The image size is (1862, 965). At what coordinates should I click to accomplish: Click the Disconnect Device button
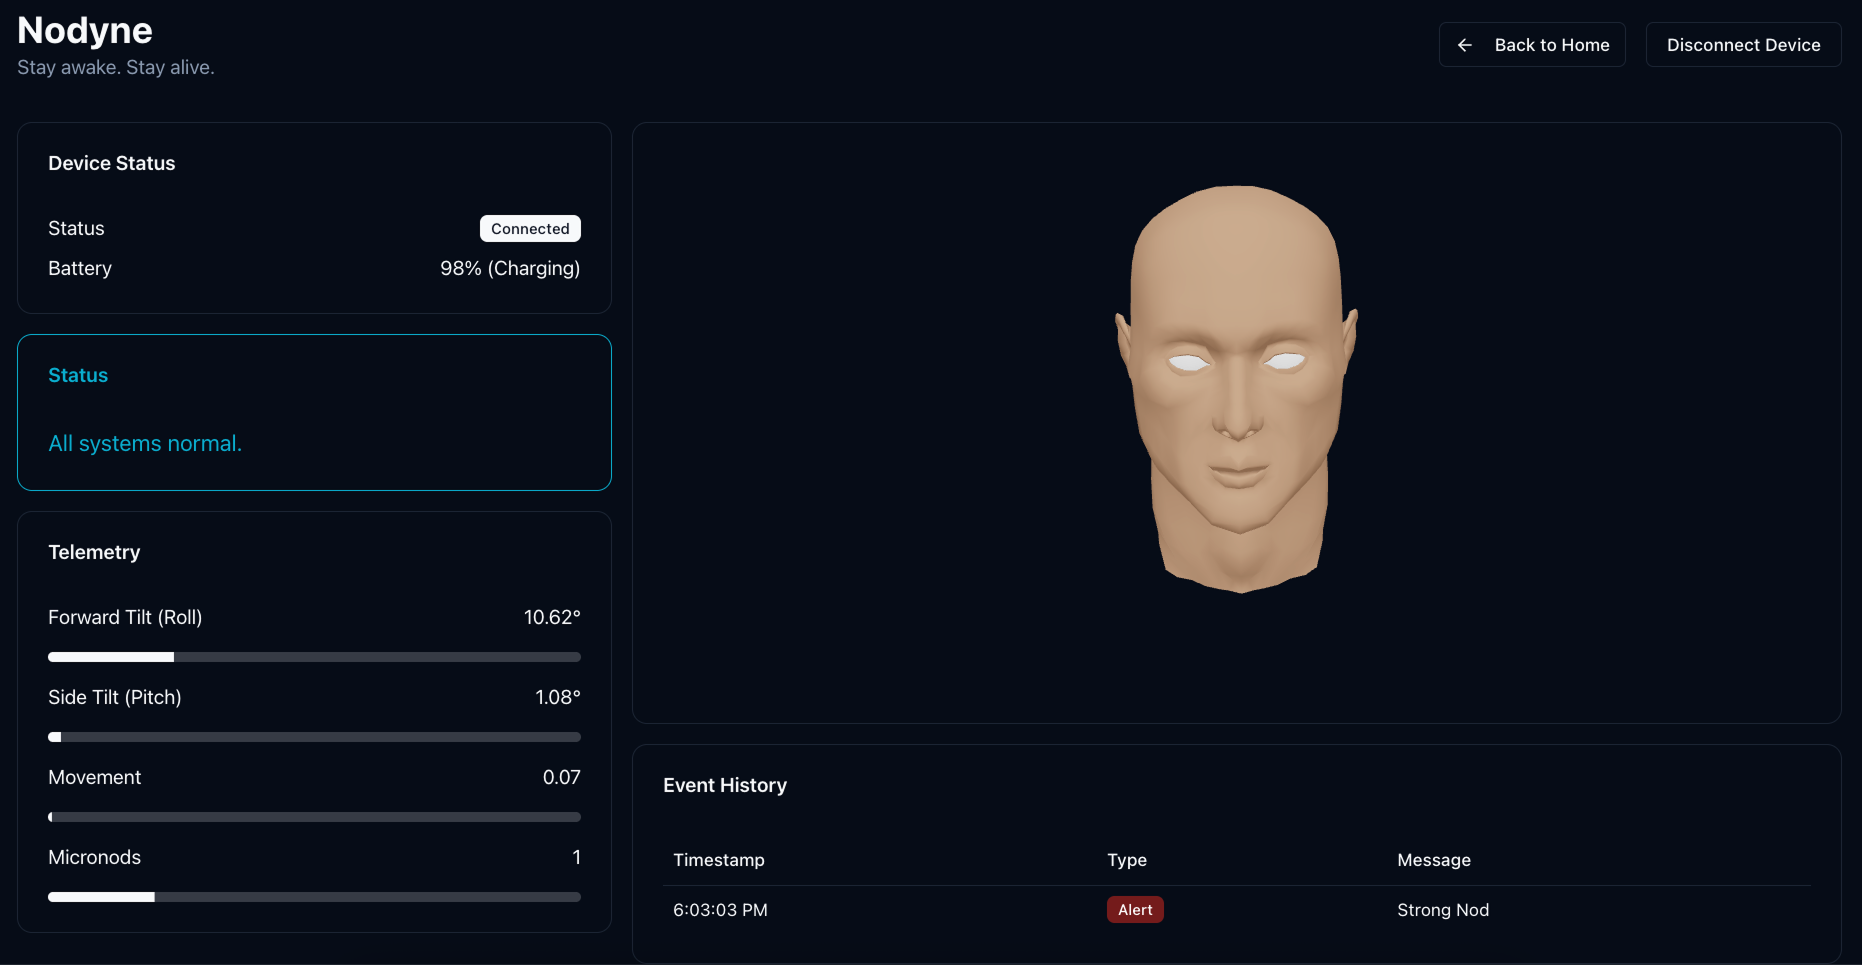point(1743,44)
